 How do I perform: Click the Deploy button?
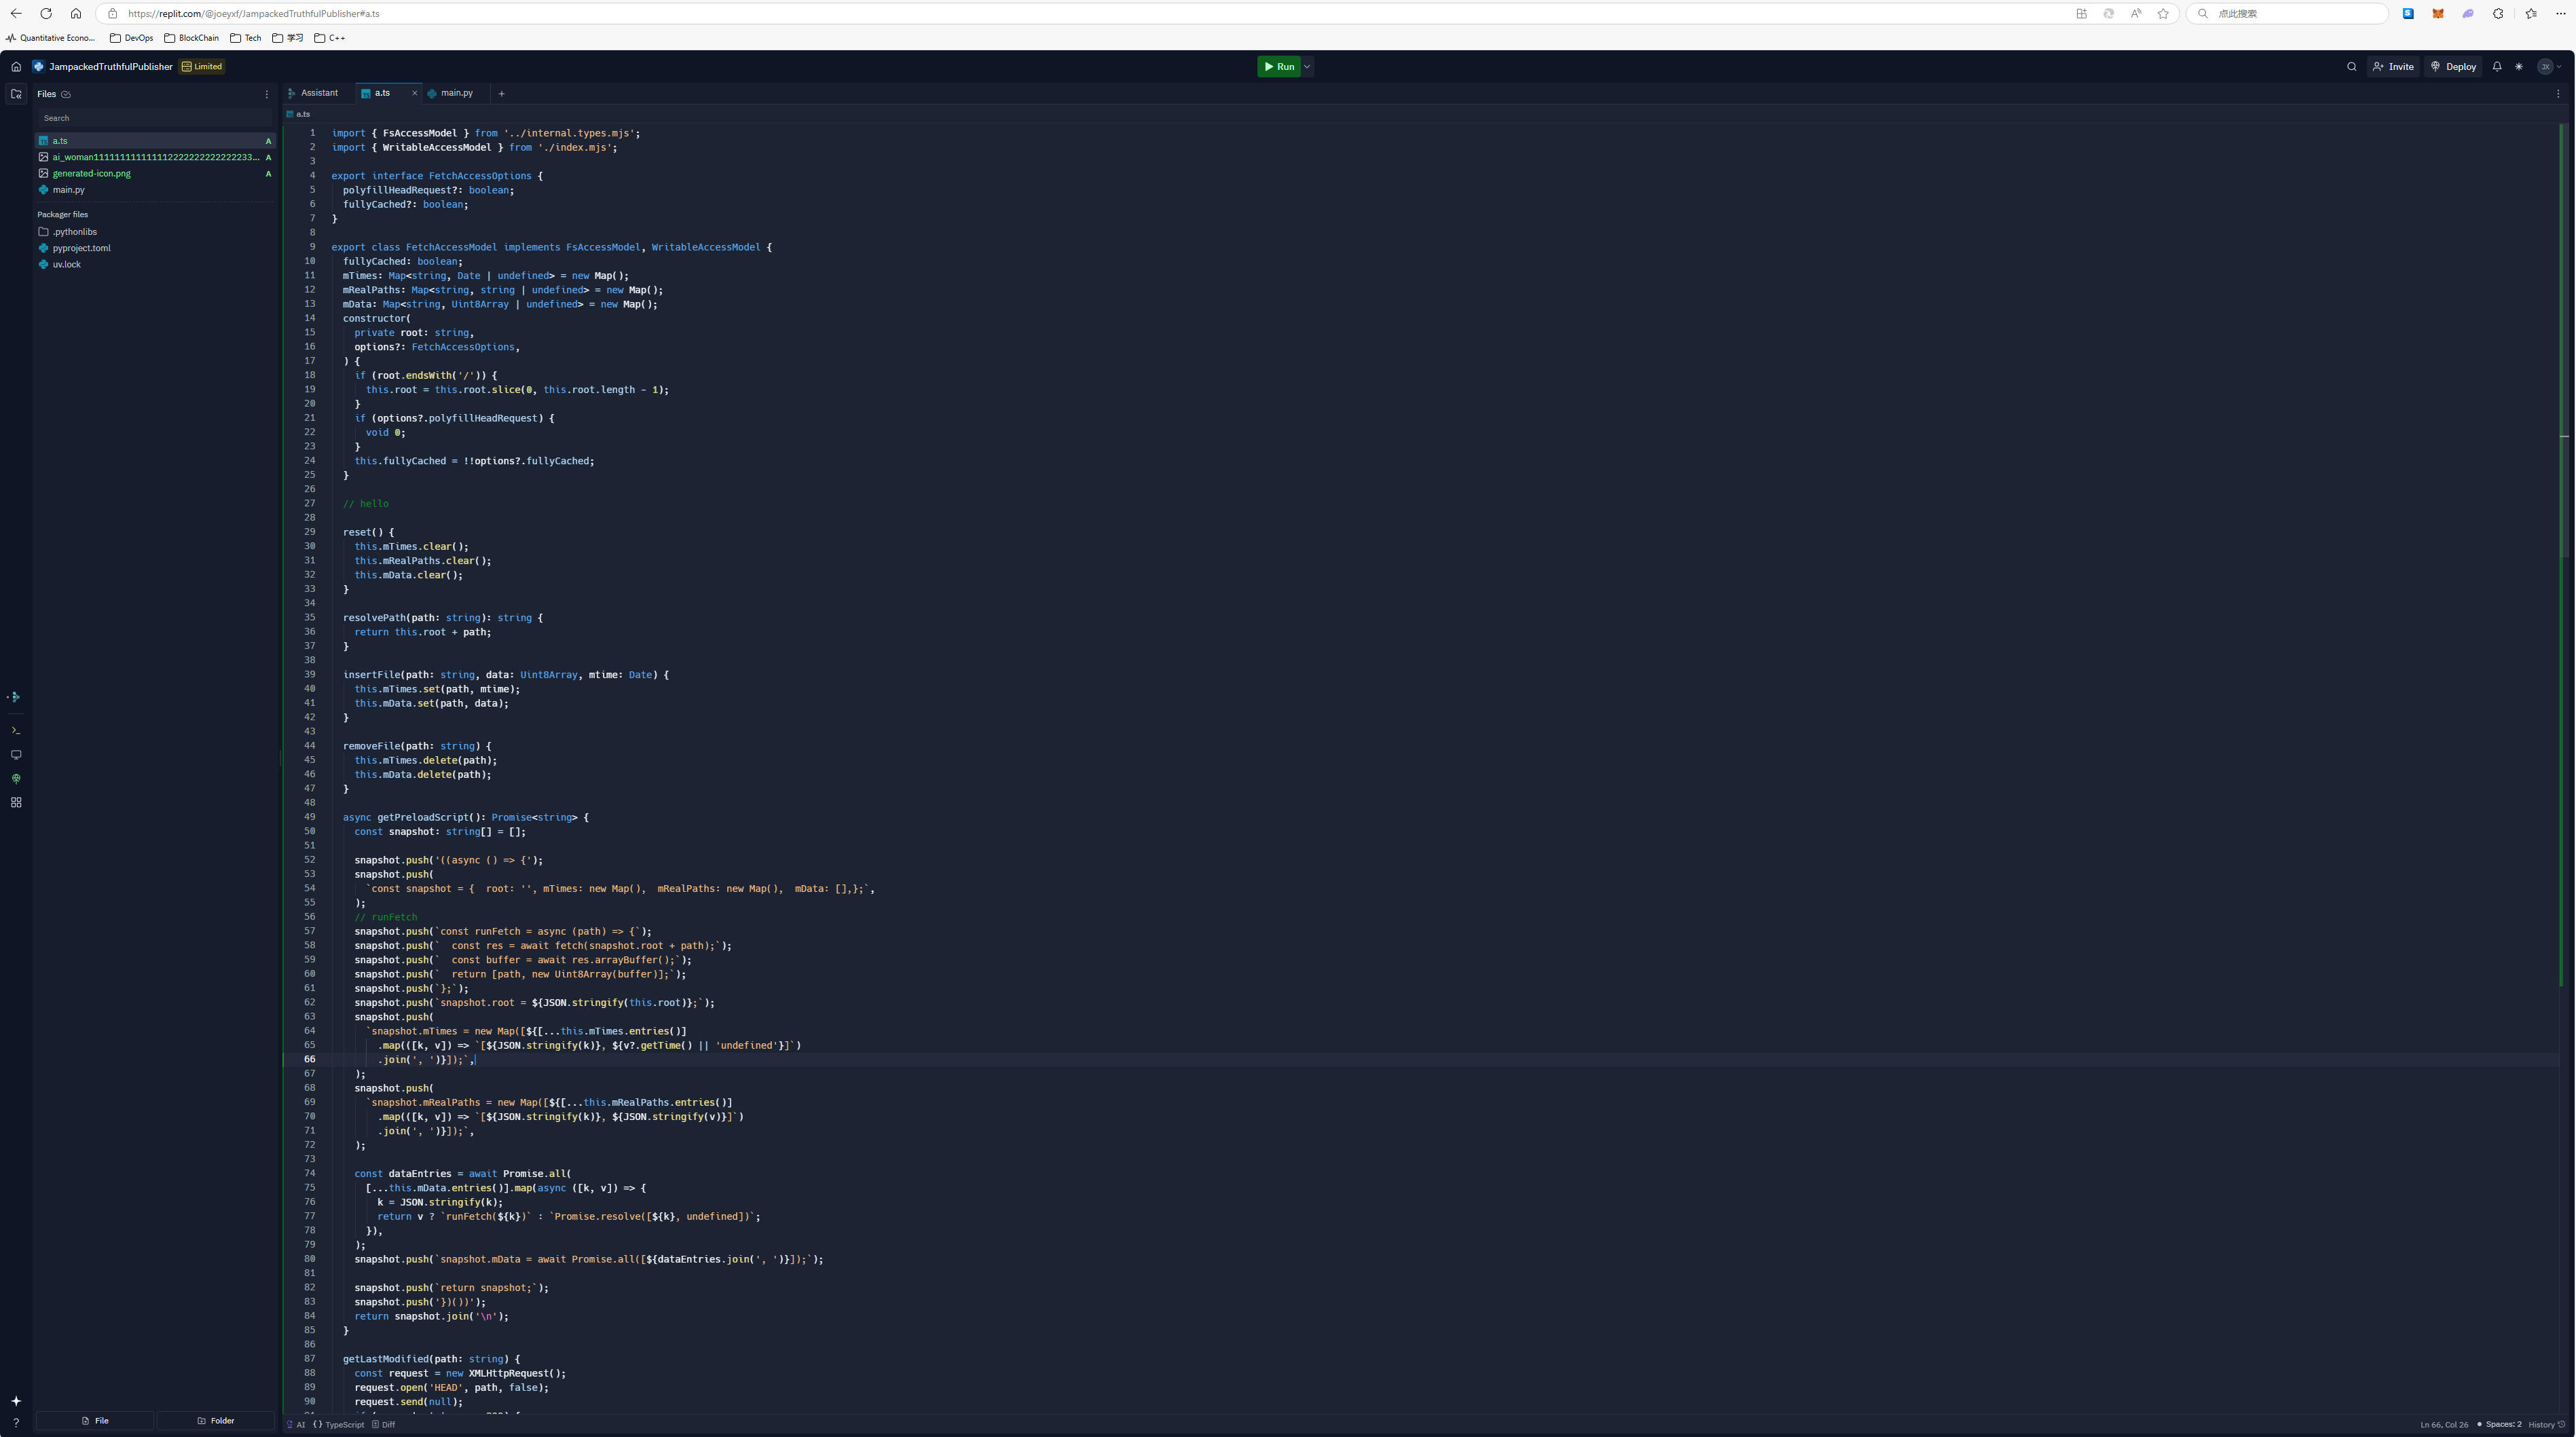pos(2453,67)
